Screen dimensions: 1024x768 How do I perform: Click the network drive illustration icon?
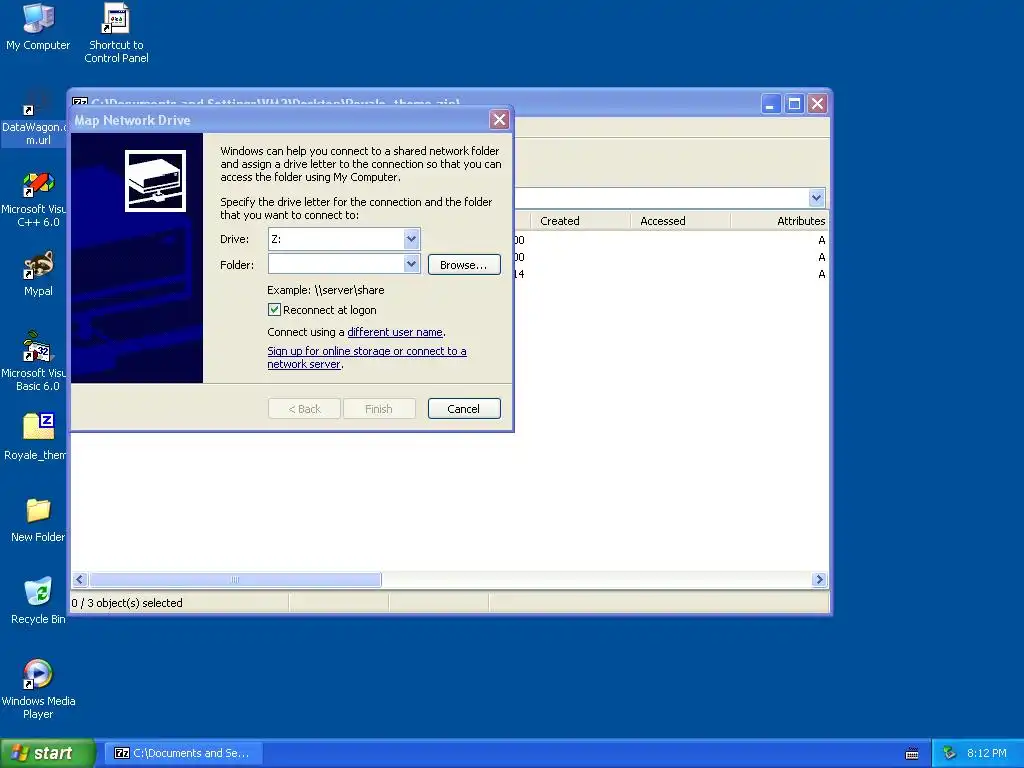click(155, 181)
